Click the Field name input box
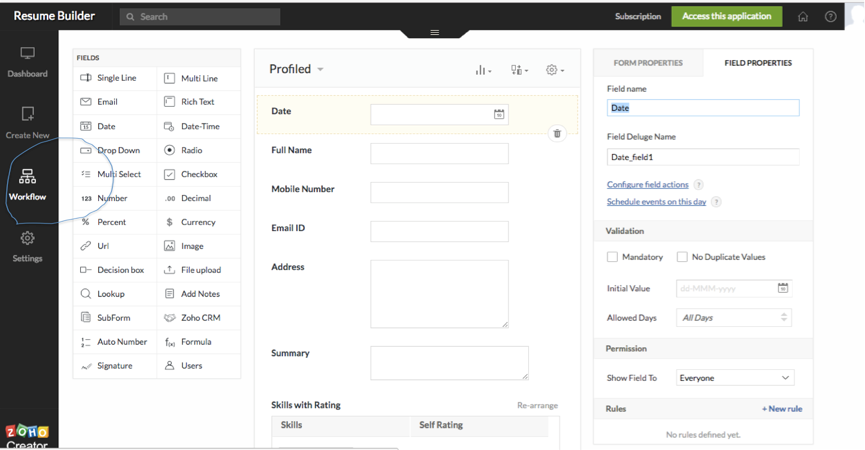The width and height of the screenshot is (865, 450). pyautogui.click(x=703, y=108)
